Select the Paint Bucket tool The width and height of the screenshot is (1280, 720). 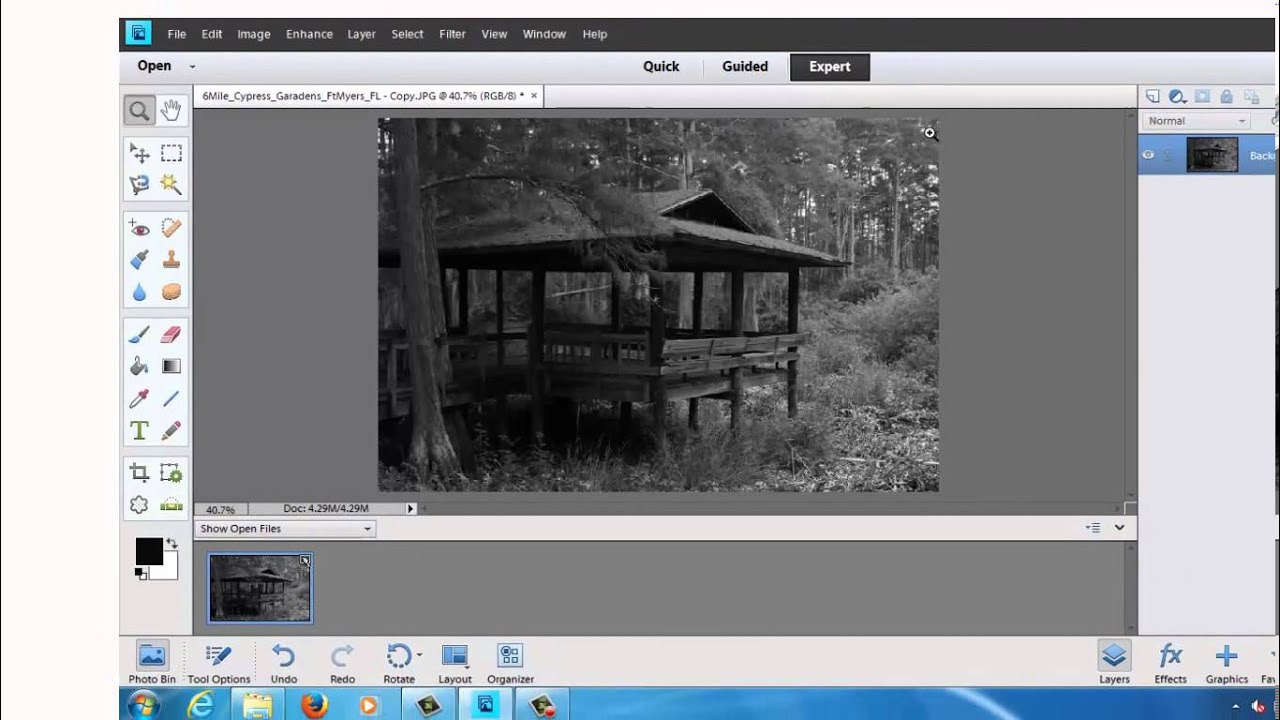pos(139,366)
